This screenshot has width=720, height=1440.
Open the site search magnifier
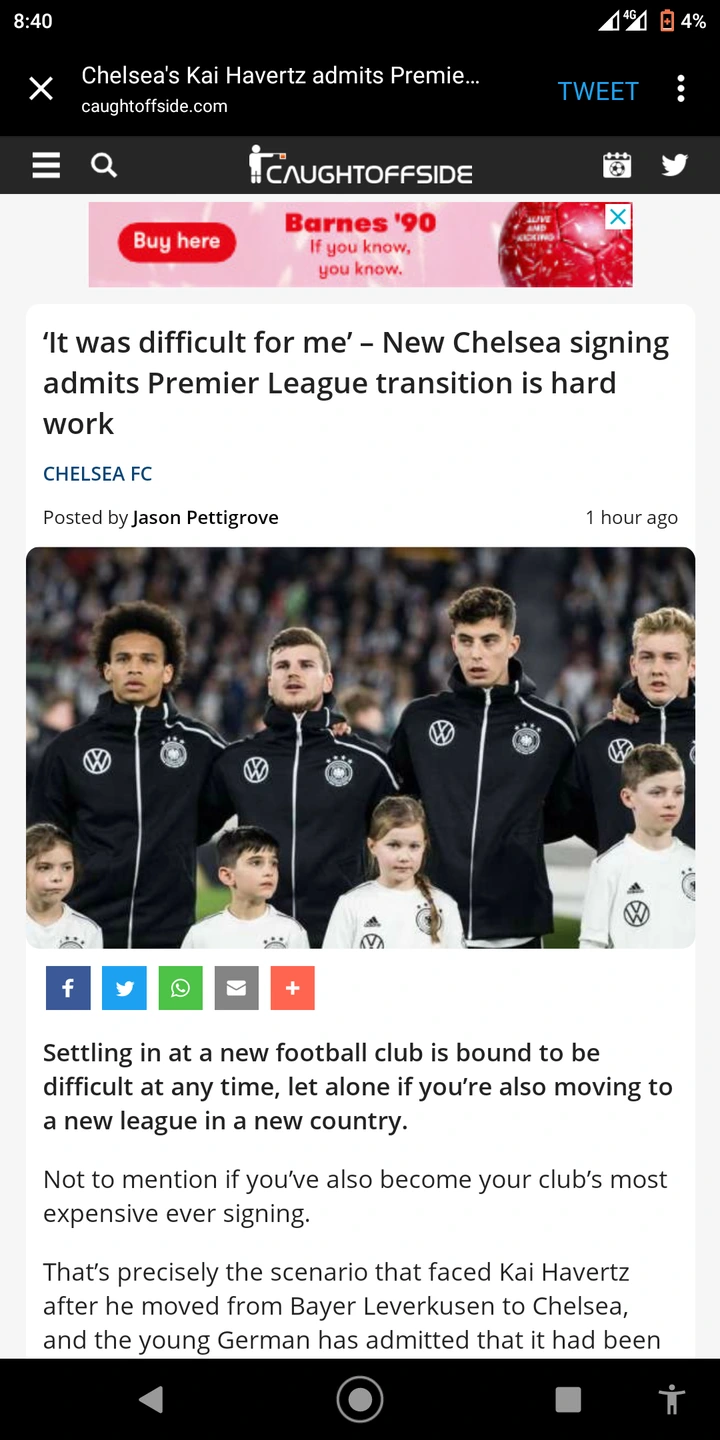pos(104,165)
